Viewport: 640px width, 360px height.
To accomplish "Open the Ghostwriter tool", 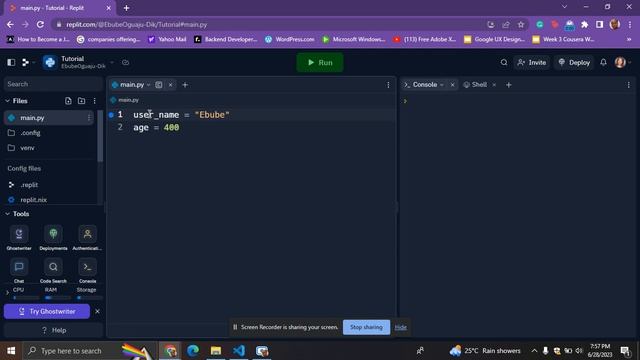I will (x=19, y=238).
